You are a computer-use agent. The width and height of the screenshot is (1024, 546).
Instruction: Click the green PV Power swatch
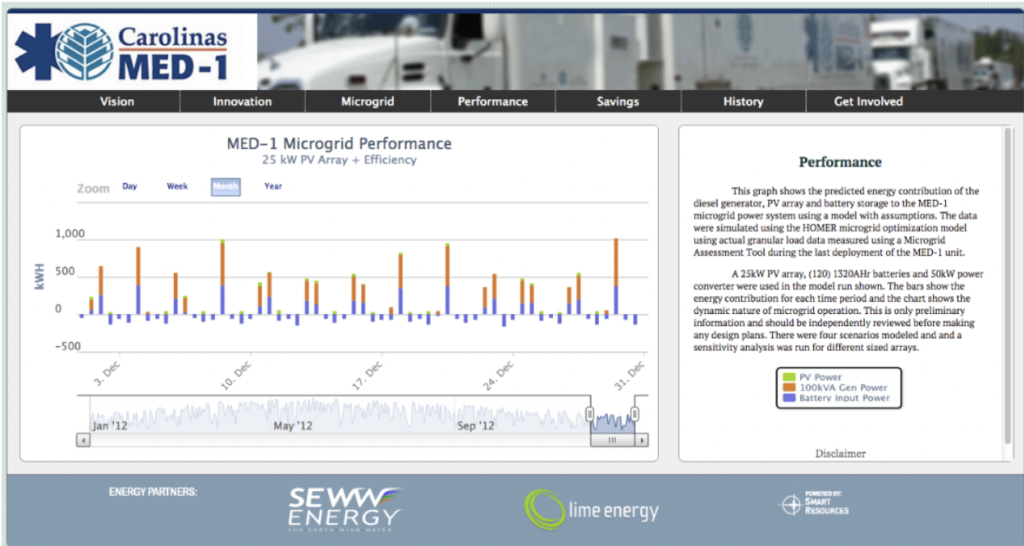click(x=789, y=377)
